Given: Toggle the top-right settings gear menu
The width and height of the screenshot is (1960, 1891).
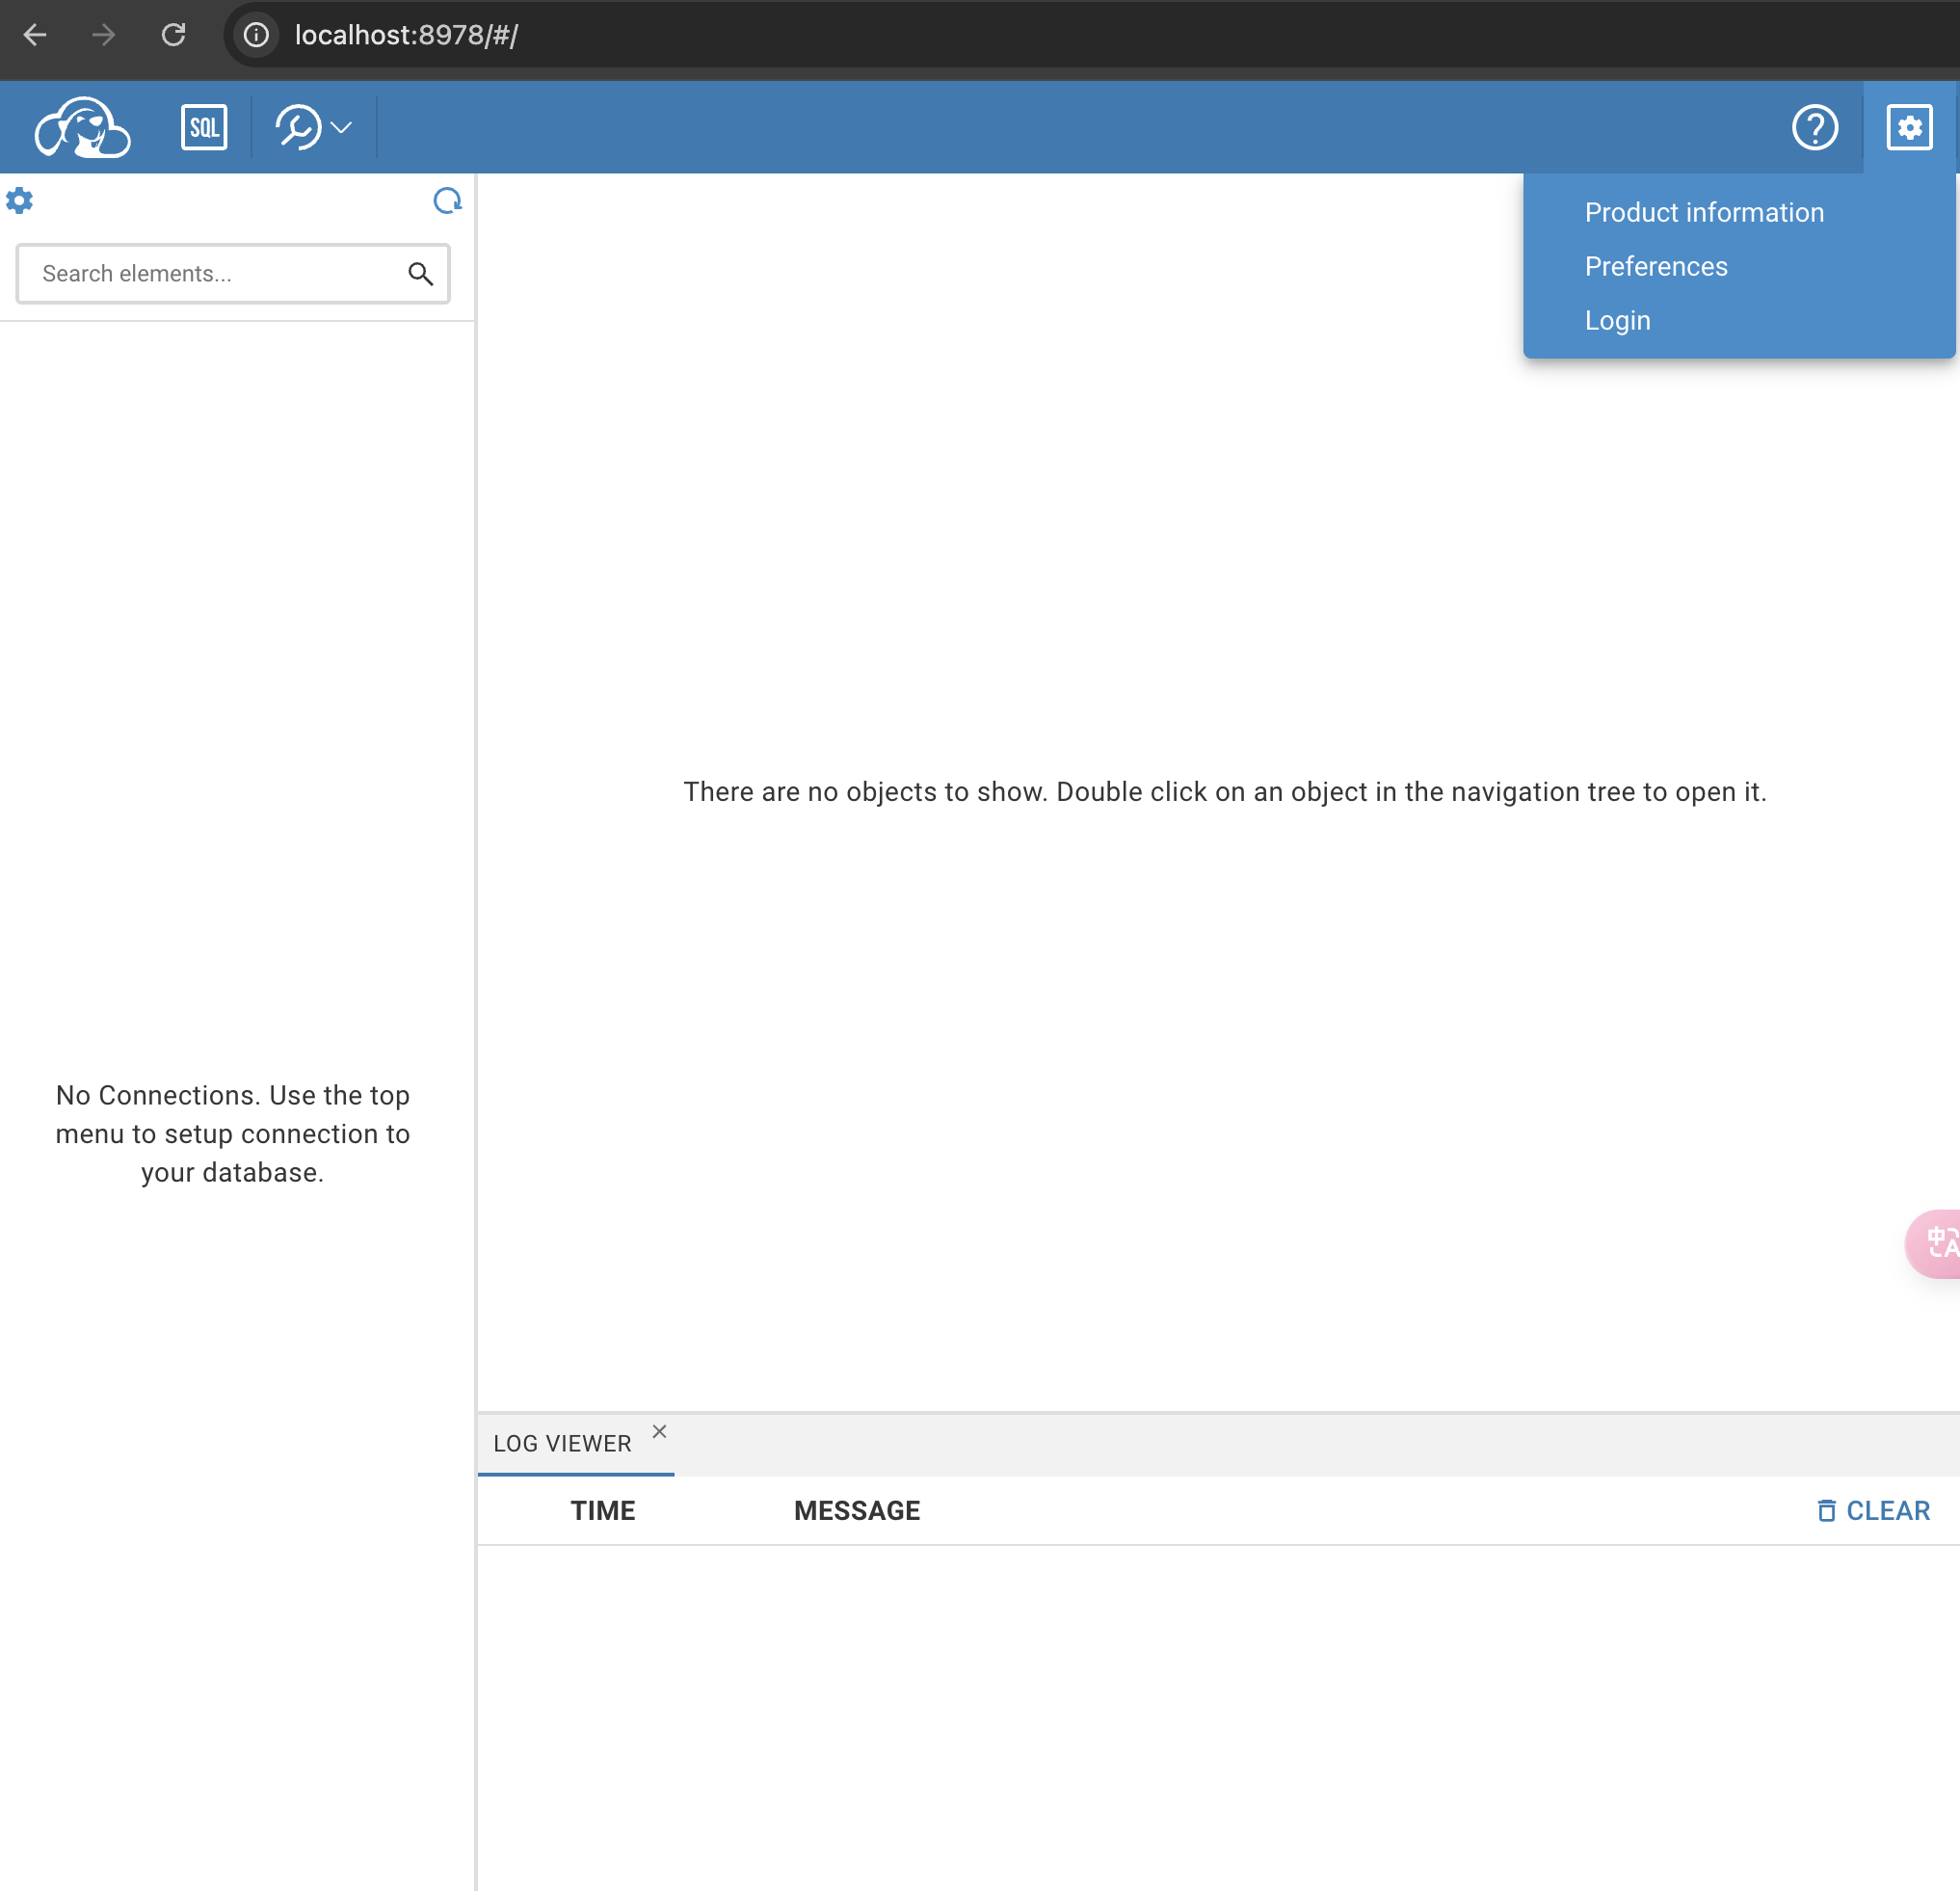Looking at the screenshot, I should pyautogui.click(x=1909, y=127).
